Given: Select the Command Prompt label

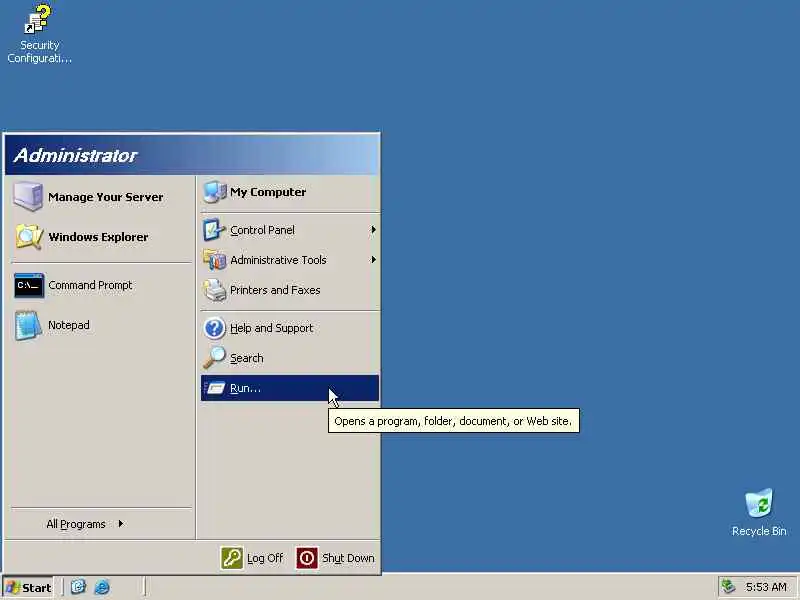Looking at the screenshot, I should [x=90, y=285].
